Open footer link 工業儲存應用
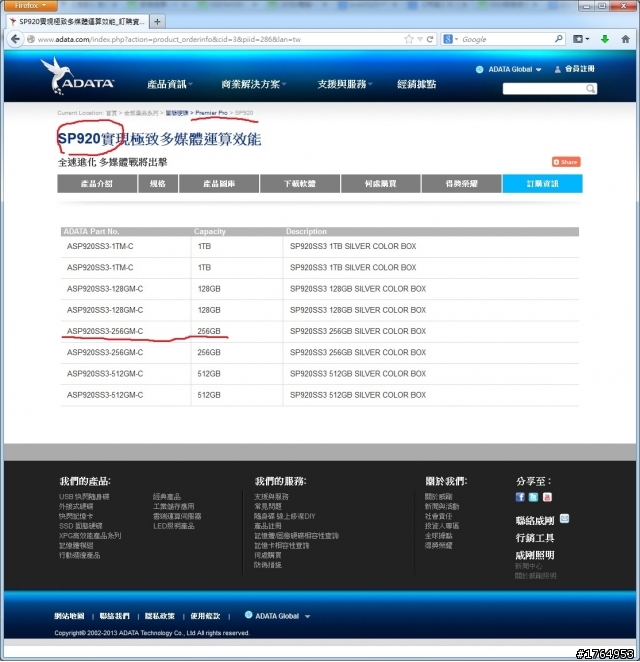Screen dimensions: 640x662 (x=174, y=506)
